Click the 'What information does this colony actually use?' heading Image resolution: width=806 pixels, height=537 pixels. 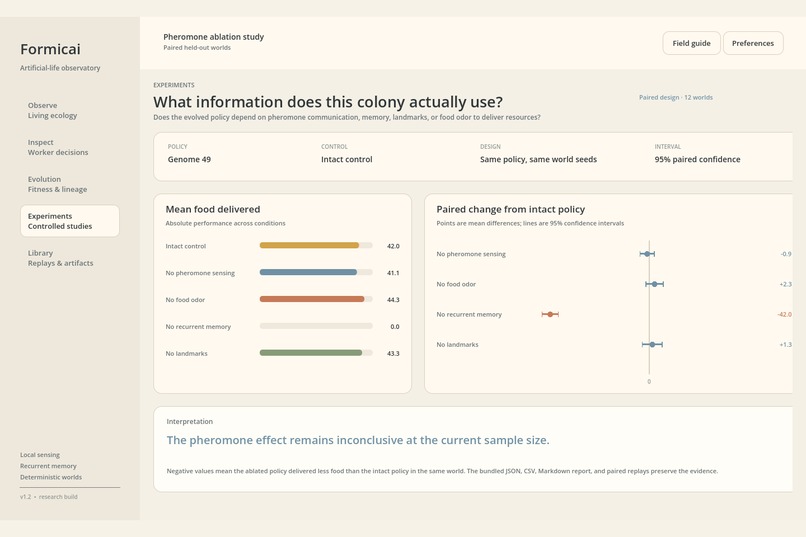point(328,102)
